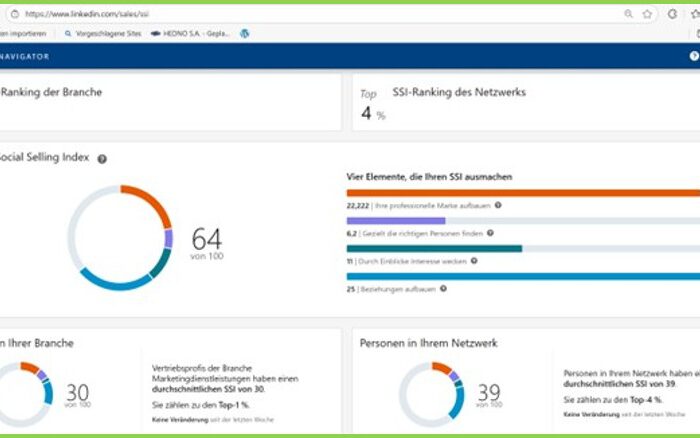Click the 'importieren' bookmarks bar item

(24, 33)
